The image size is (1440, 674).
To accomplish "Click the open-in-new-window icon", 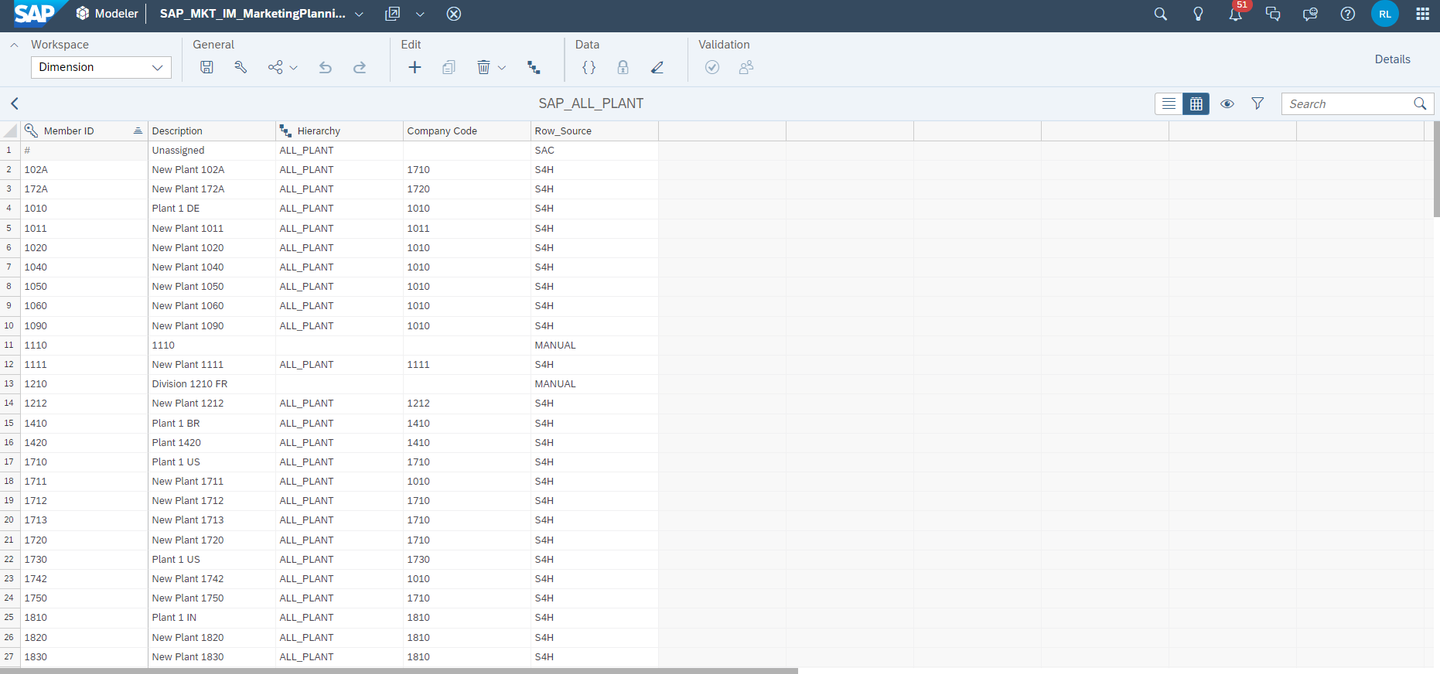I will (393, 14).
